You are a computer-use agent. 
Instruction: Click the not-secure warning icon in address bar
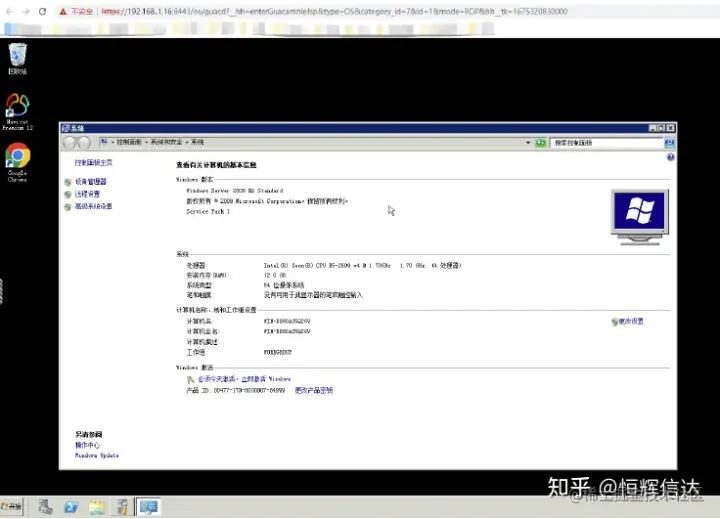63,11
